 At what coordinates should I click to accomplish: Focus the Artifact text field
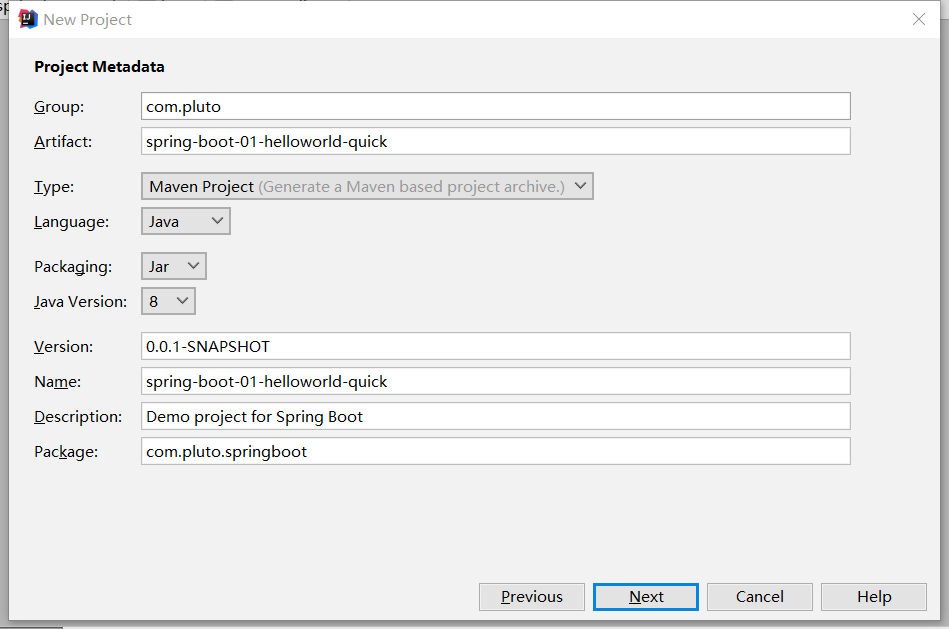(x=496, y=141)
